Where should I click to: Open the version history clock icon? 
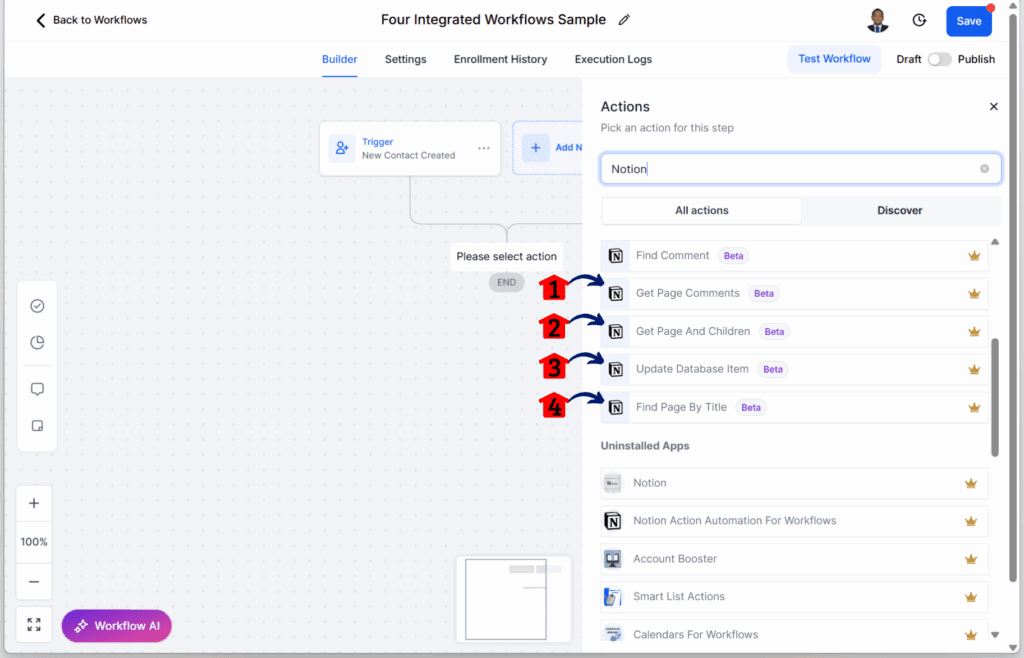919,20
